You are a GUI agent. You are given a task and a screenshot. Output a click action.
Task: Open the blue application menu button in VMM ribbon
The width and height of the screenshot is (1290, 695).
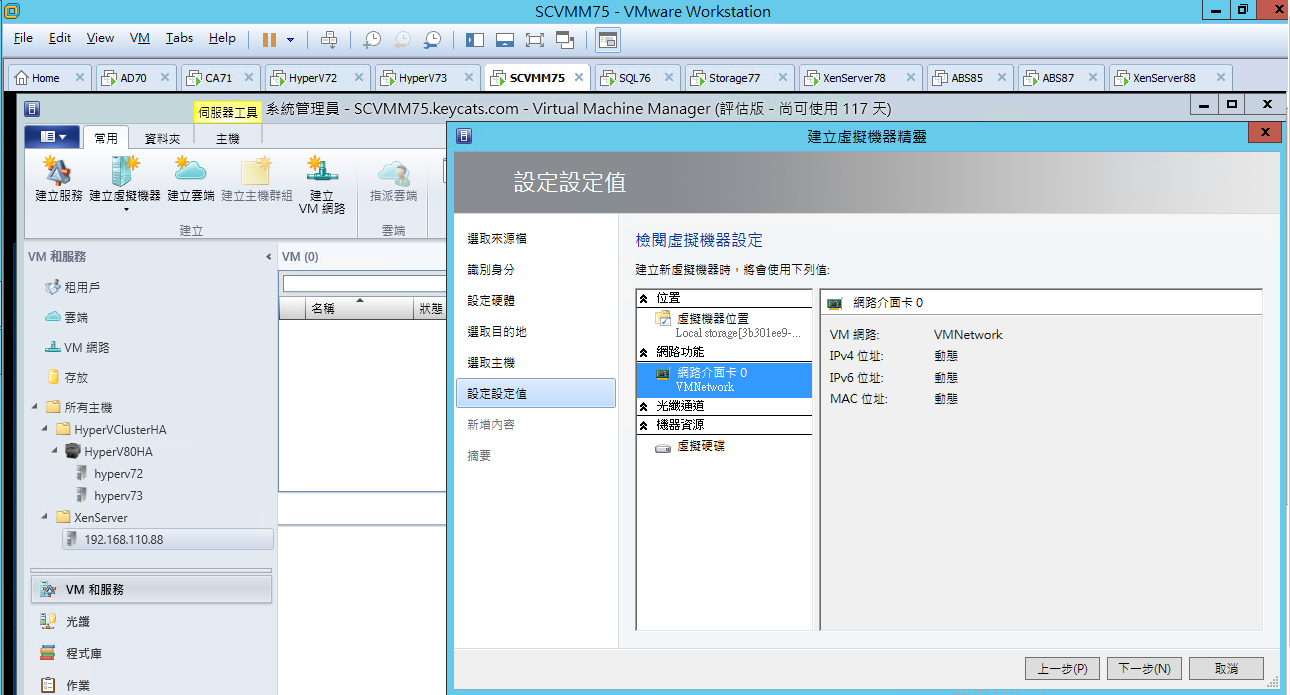coord(52,137)
